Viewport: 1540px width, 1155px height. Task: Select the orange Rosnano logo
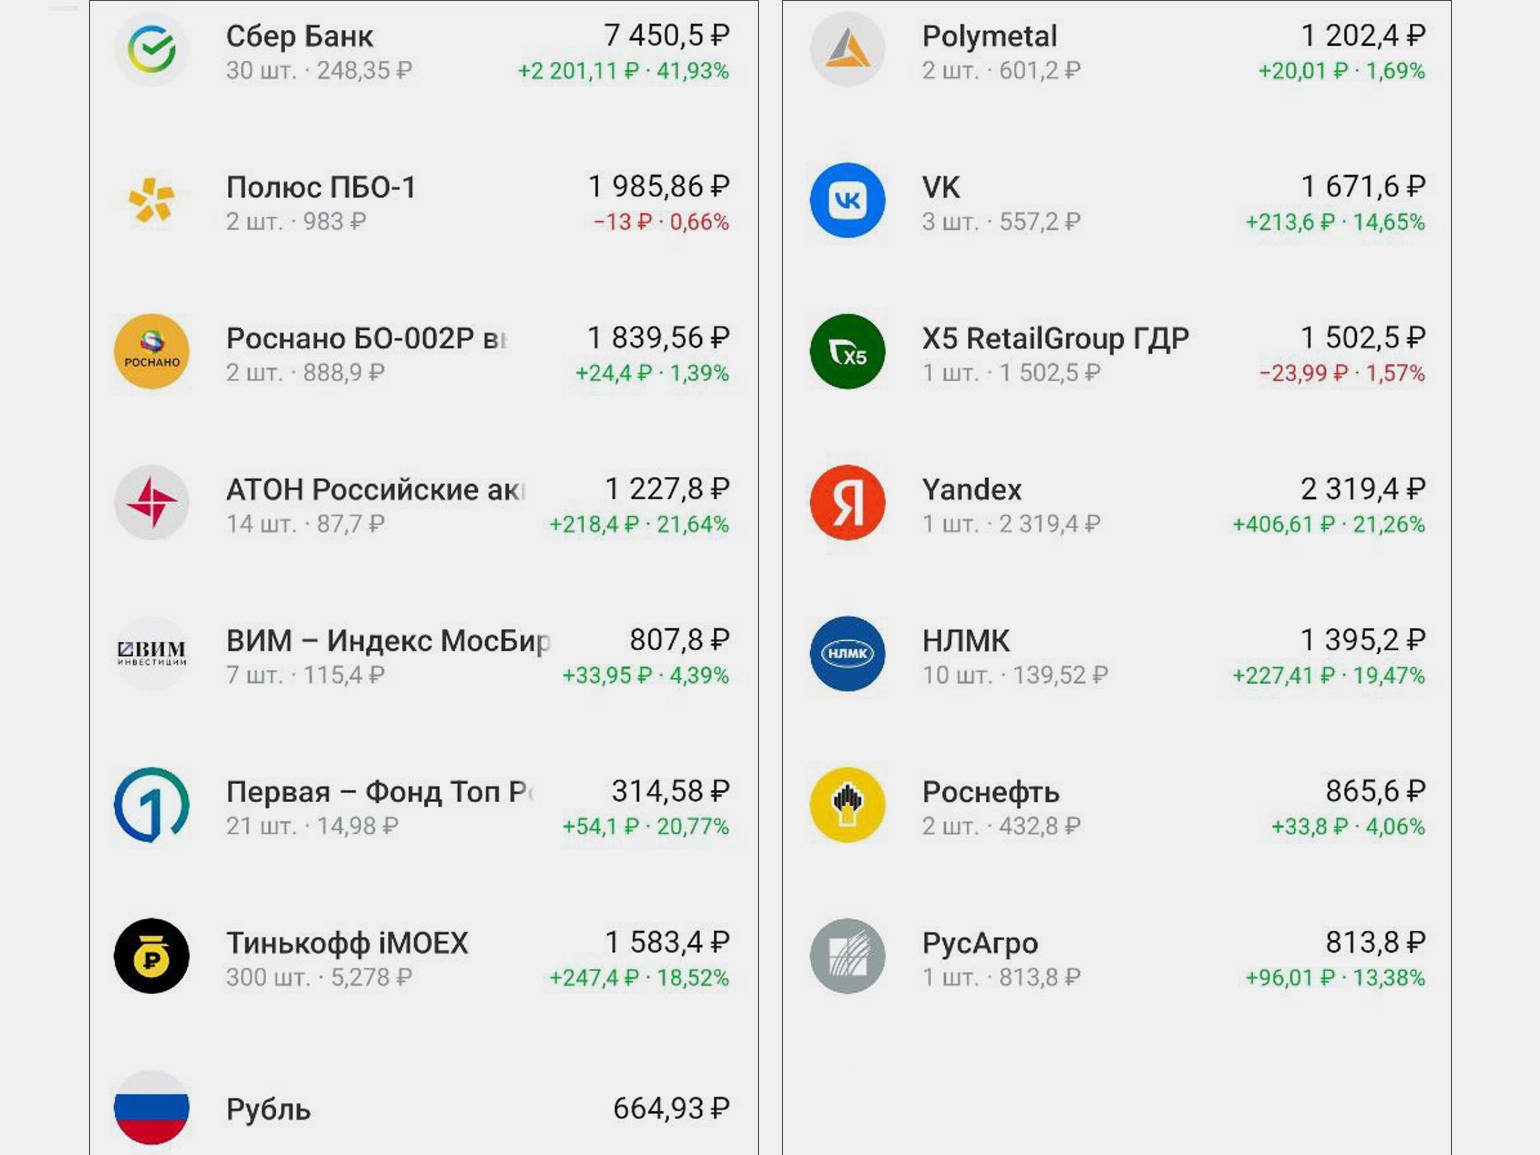[151, 351]
